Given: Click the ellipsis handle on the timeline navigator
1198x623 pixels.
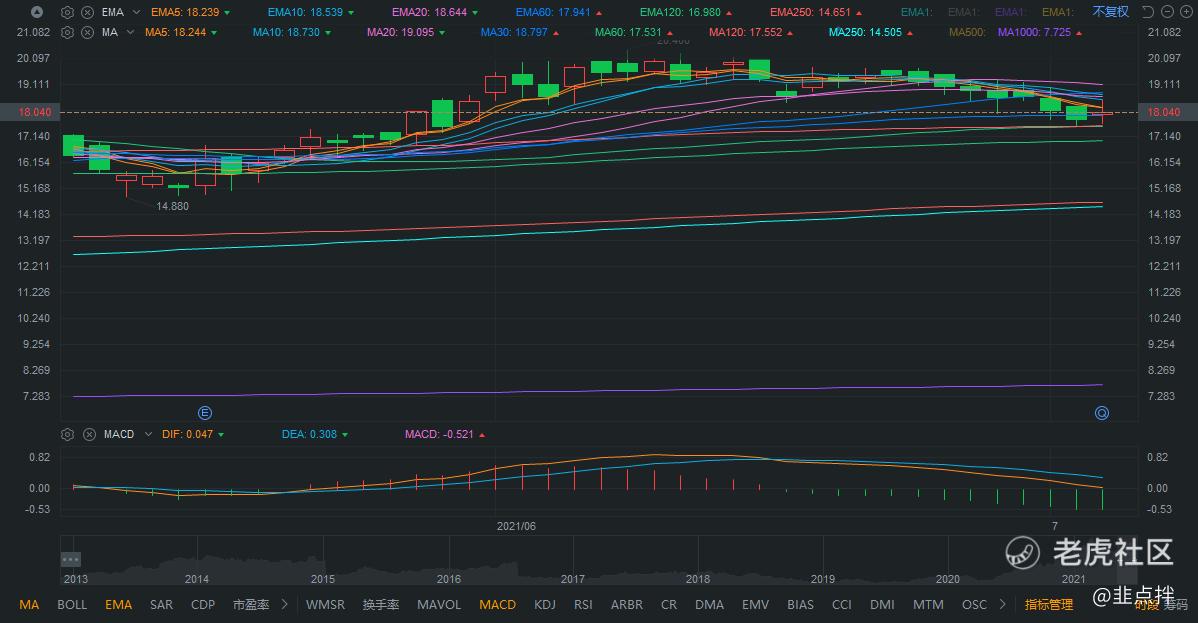Looking at the screenshot, I should pyautogui.click(x=70, y=560).
